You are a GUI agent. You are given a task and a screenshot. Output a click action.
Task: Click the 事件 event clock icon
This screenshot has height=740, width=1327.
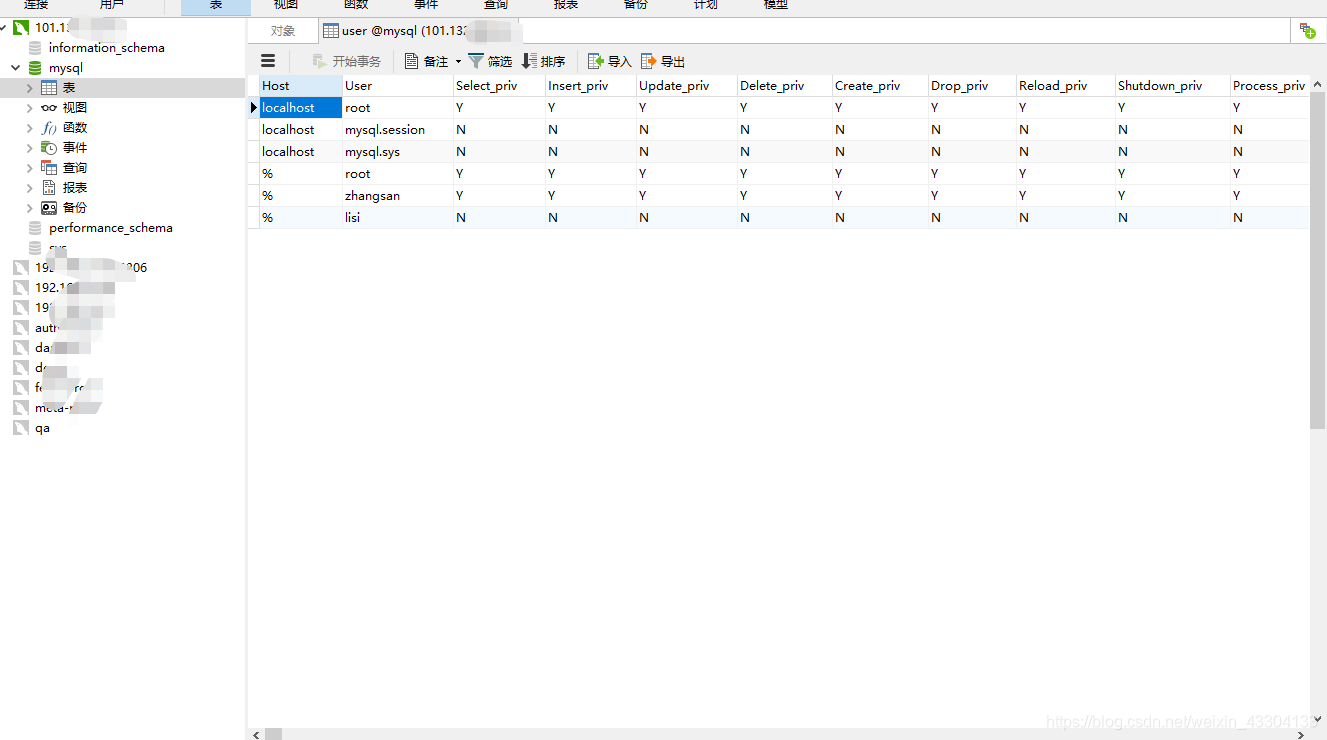49,148
